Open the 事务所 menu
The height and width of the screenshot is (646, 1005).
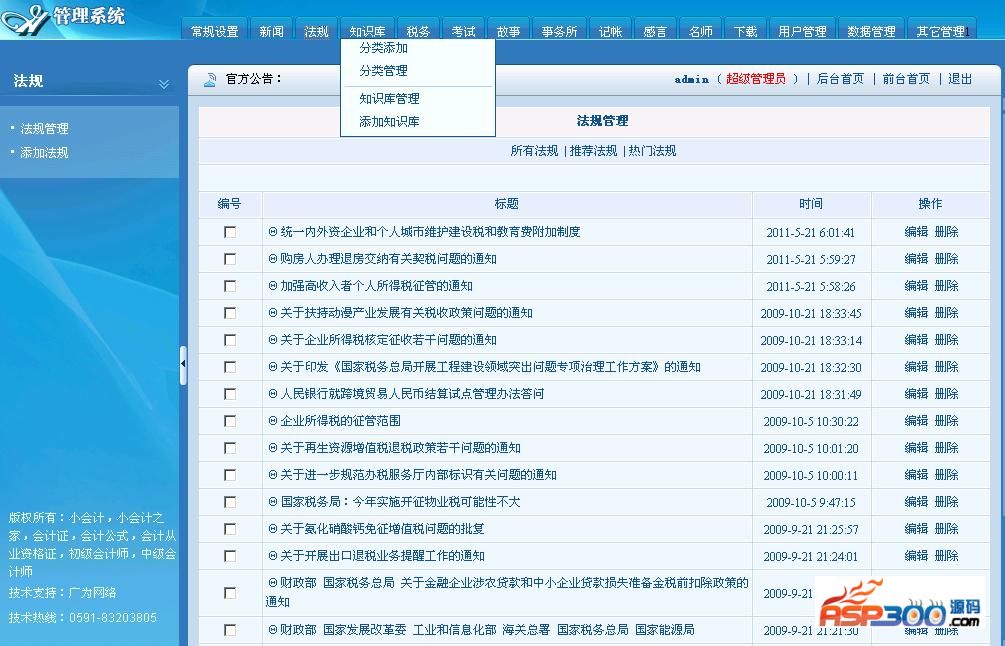[x=560, y=31]
